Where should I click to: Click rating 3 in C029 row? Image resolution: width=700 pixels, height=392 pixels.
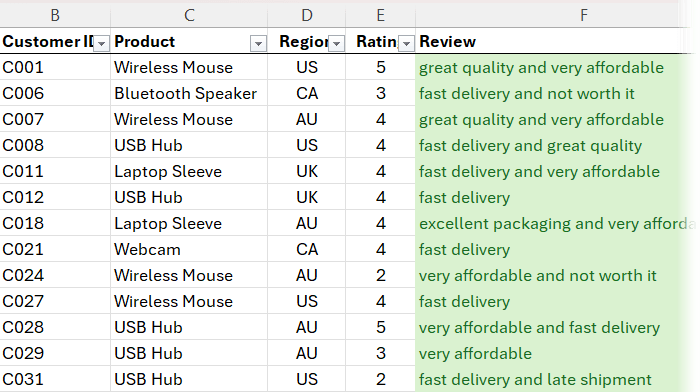(x=380, y=353)
